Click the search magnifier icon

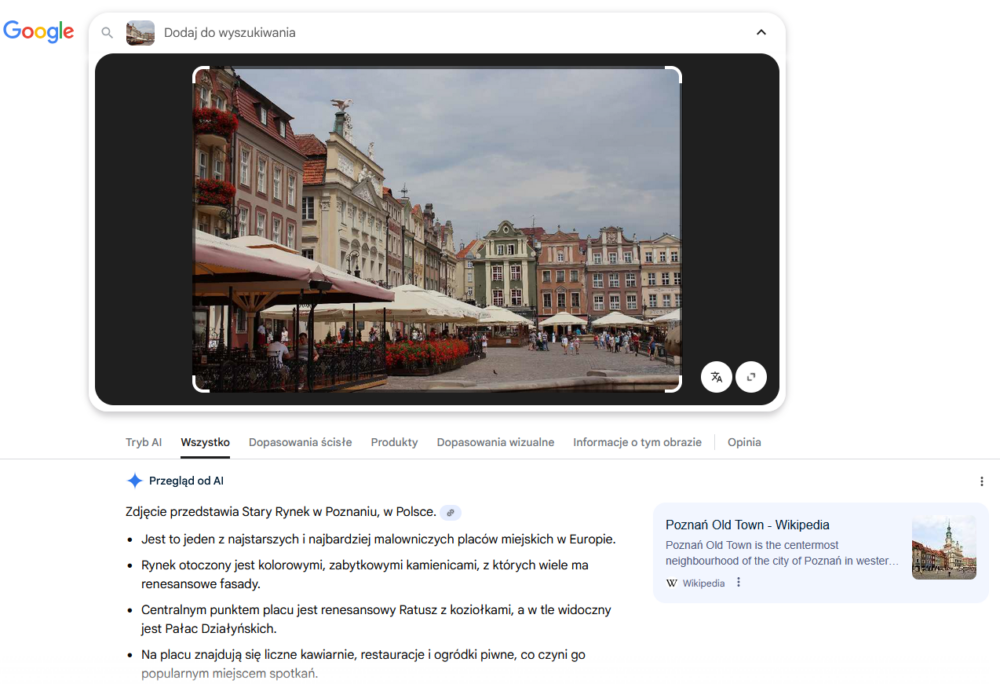pos(108,33)
